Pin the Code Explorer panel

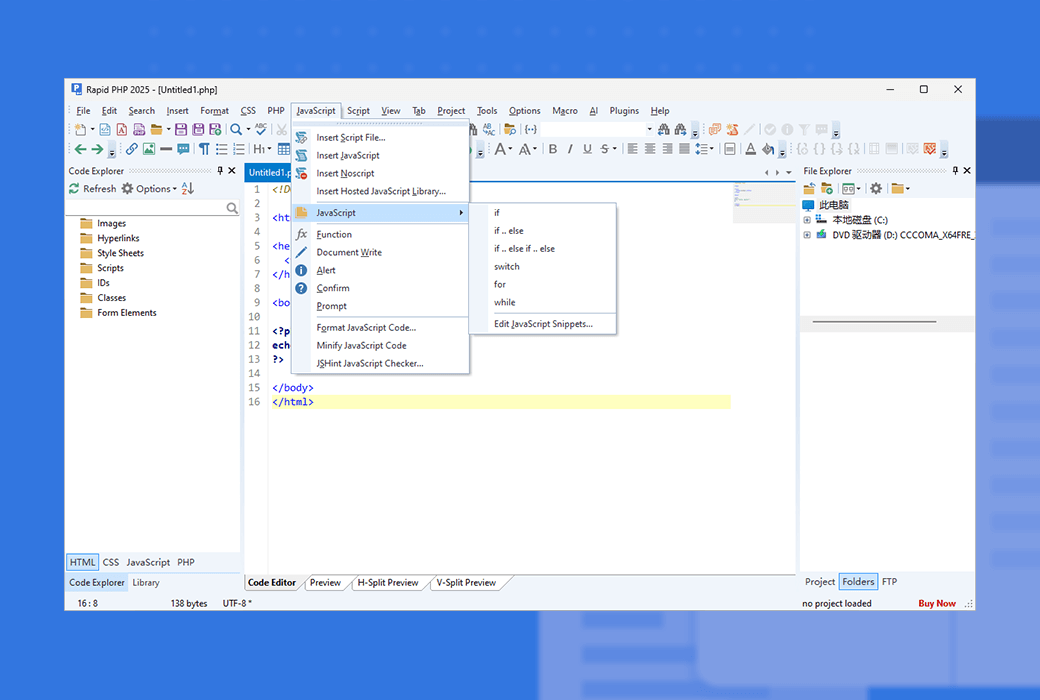[x=220, y=171]
